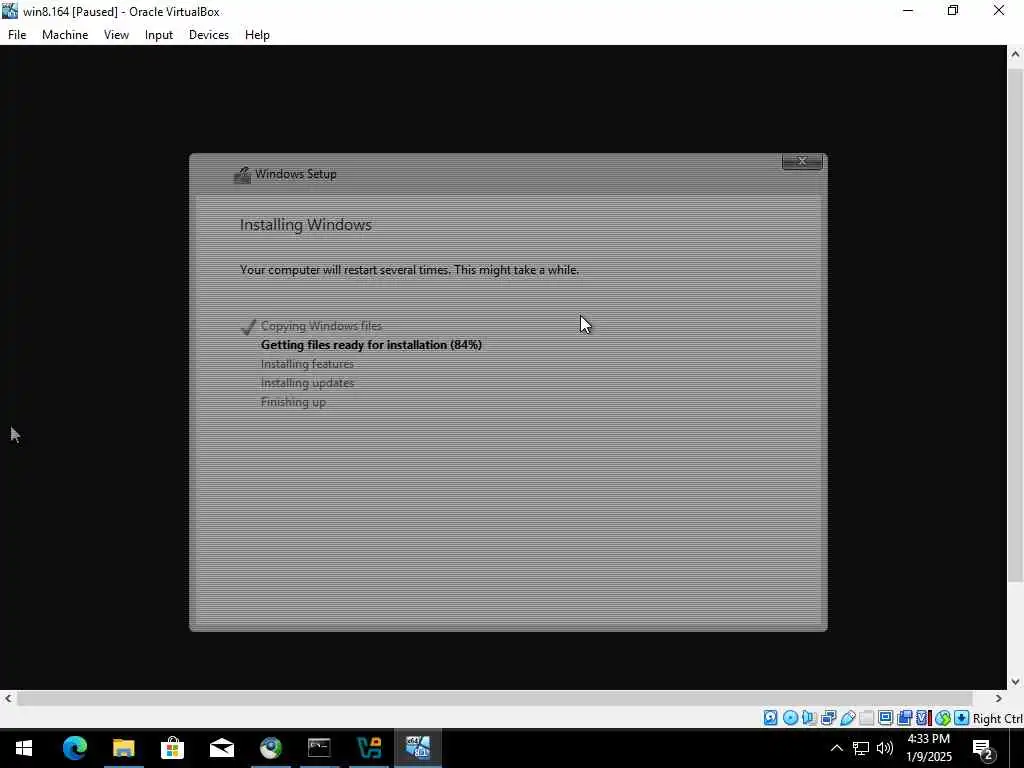Image resolution: width=1024 pixels, height=768 pixels.
Task: Click the display settings status icon
Action: [x=886, y=718]
